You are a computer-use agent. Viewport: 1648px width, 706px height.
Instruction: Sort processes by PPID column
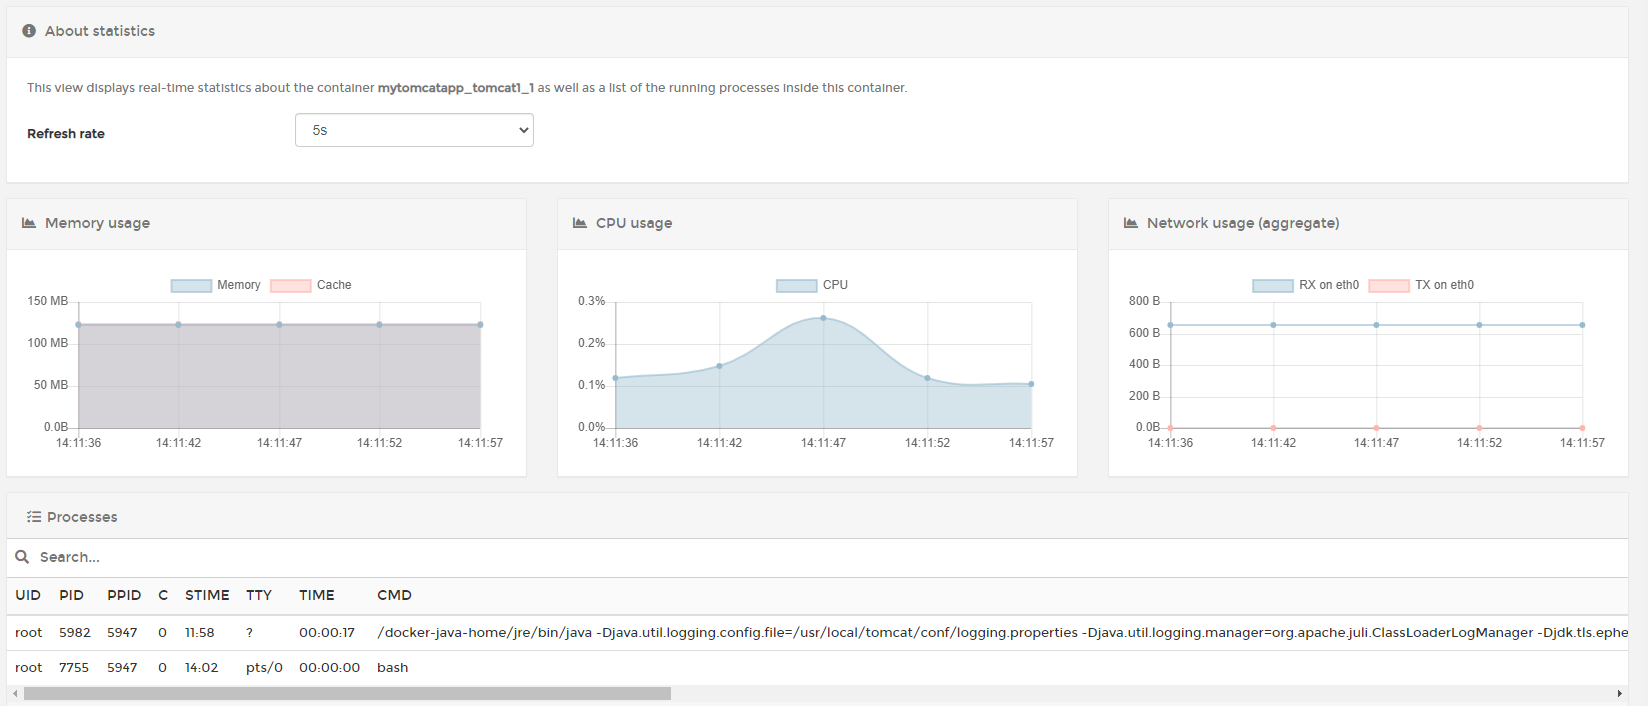coord(124,595)
